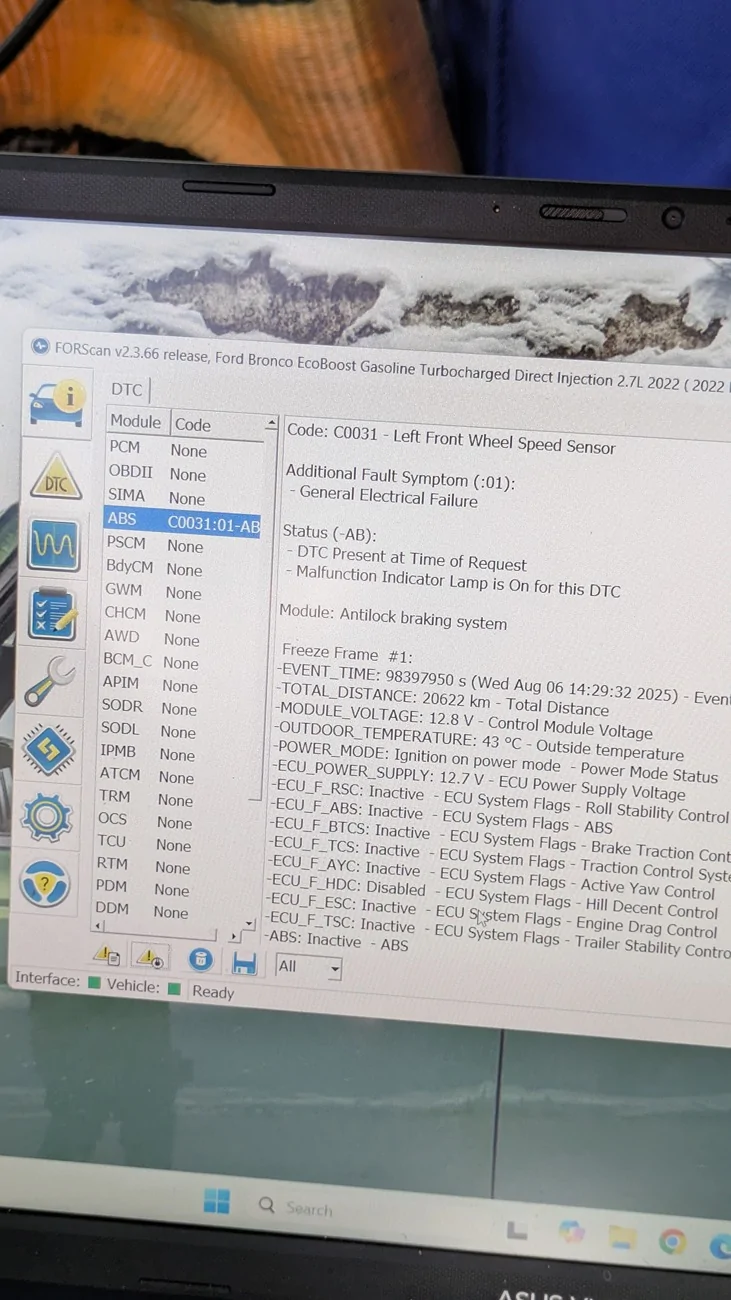The width and height of the screenshot is (731, 1300).
Task: Select the IPMB module row
Action: tap(174, 752)
